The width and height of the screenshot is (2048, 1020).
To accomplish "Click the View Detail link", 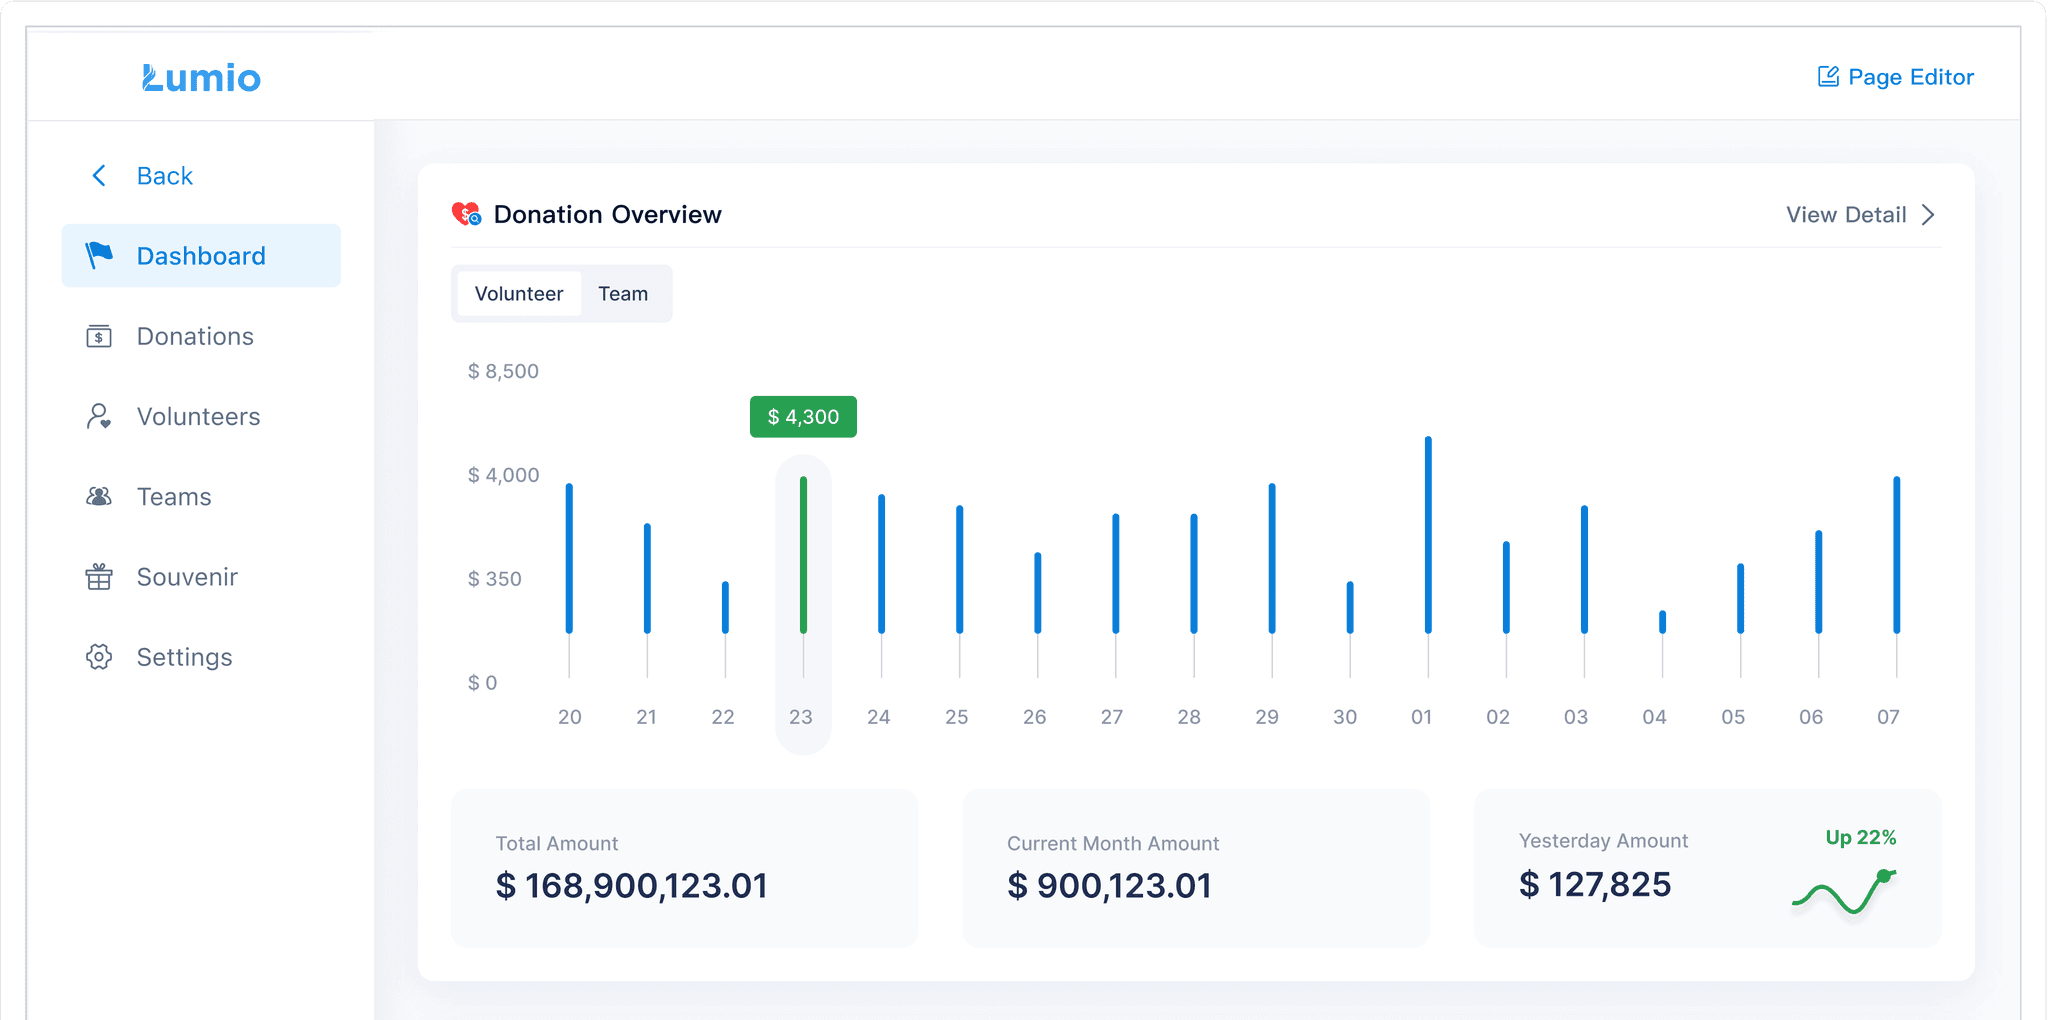I will [x=1861, y=215].
